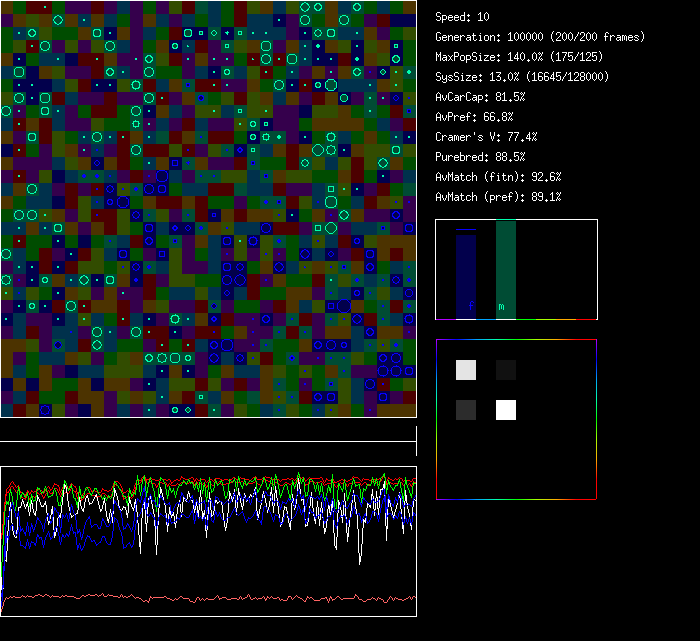Pick the dark gray bottom-left matrix square

click(466, 410)
